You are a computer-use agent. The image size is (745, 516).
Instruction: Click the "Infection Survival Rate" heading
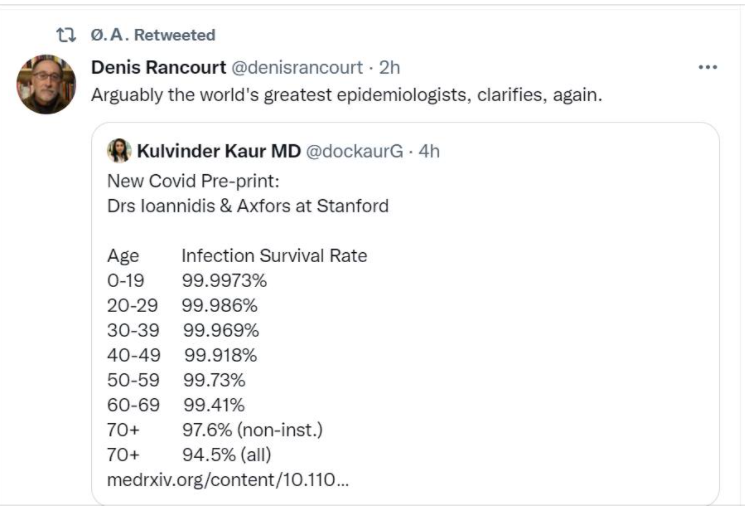click(x=274, y=256)
